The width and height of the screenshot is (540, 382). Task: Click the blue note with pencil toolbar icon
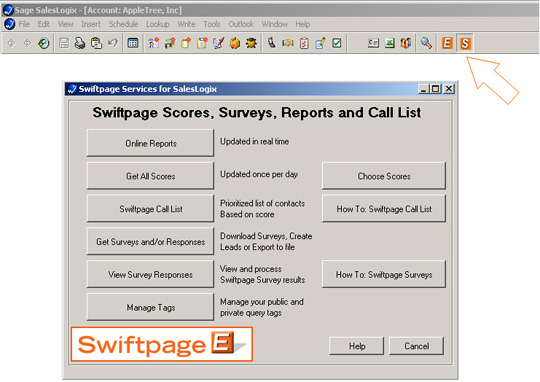click(x=320, y=43)
